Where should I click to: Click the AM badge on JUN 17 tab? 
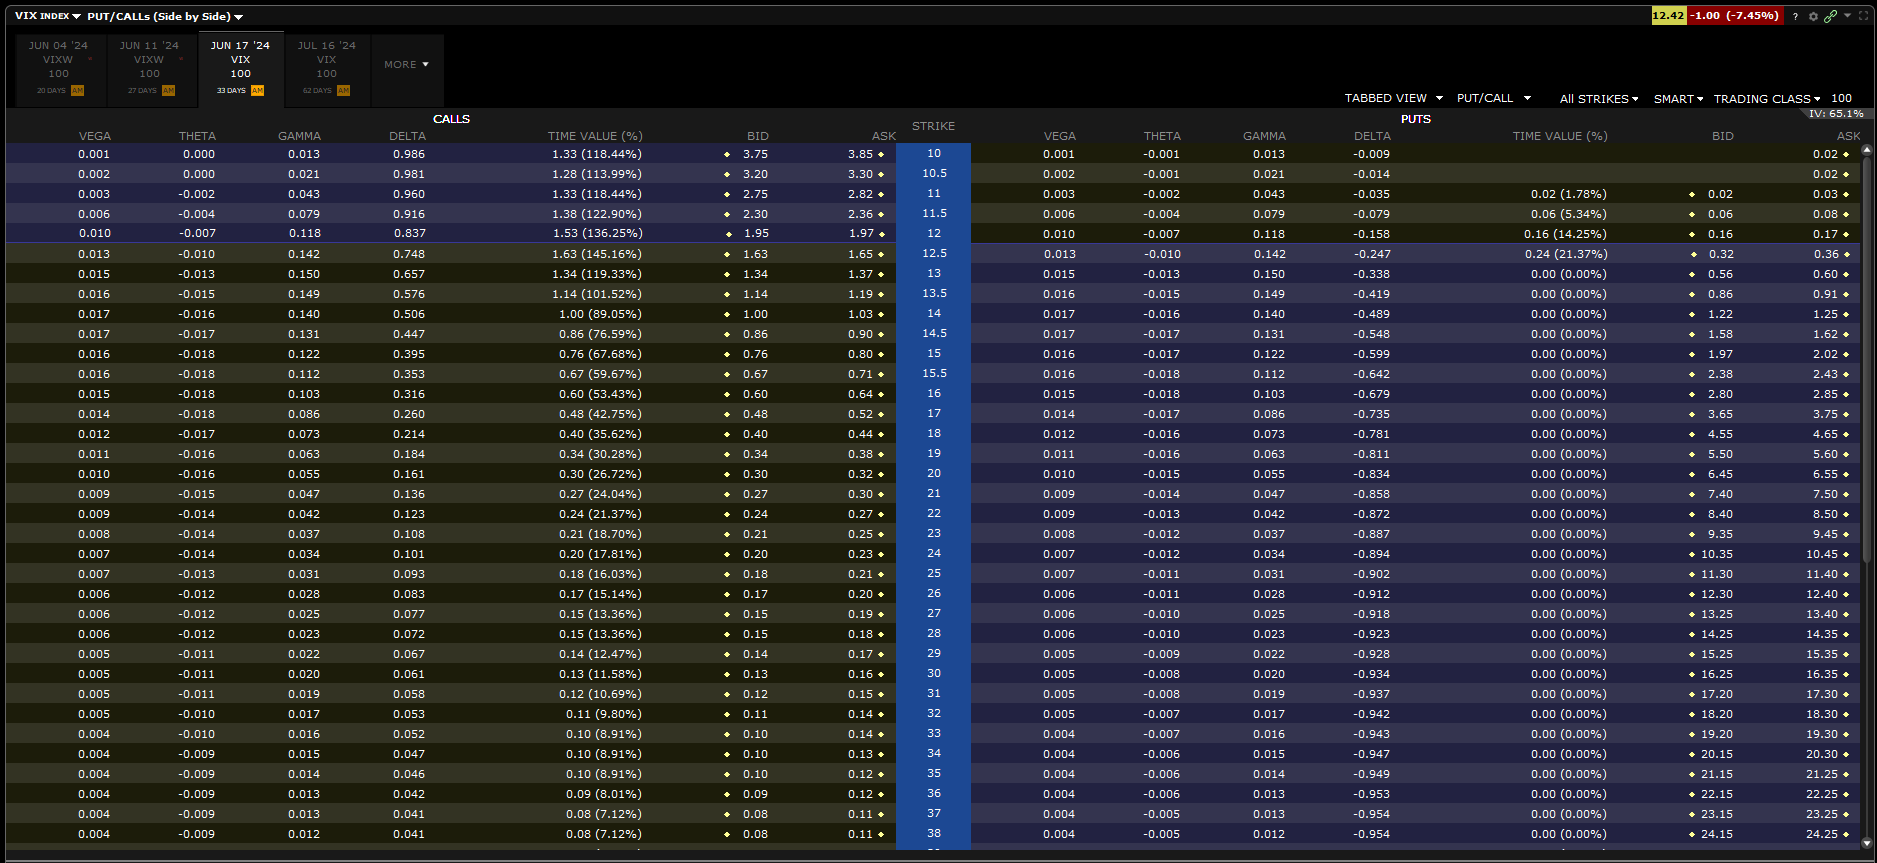tap(257, 91)
